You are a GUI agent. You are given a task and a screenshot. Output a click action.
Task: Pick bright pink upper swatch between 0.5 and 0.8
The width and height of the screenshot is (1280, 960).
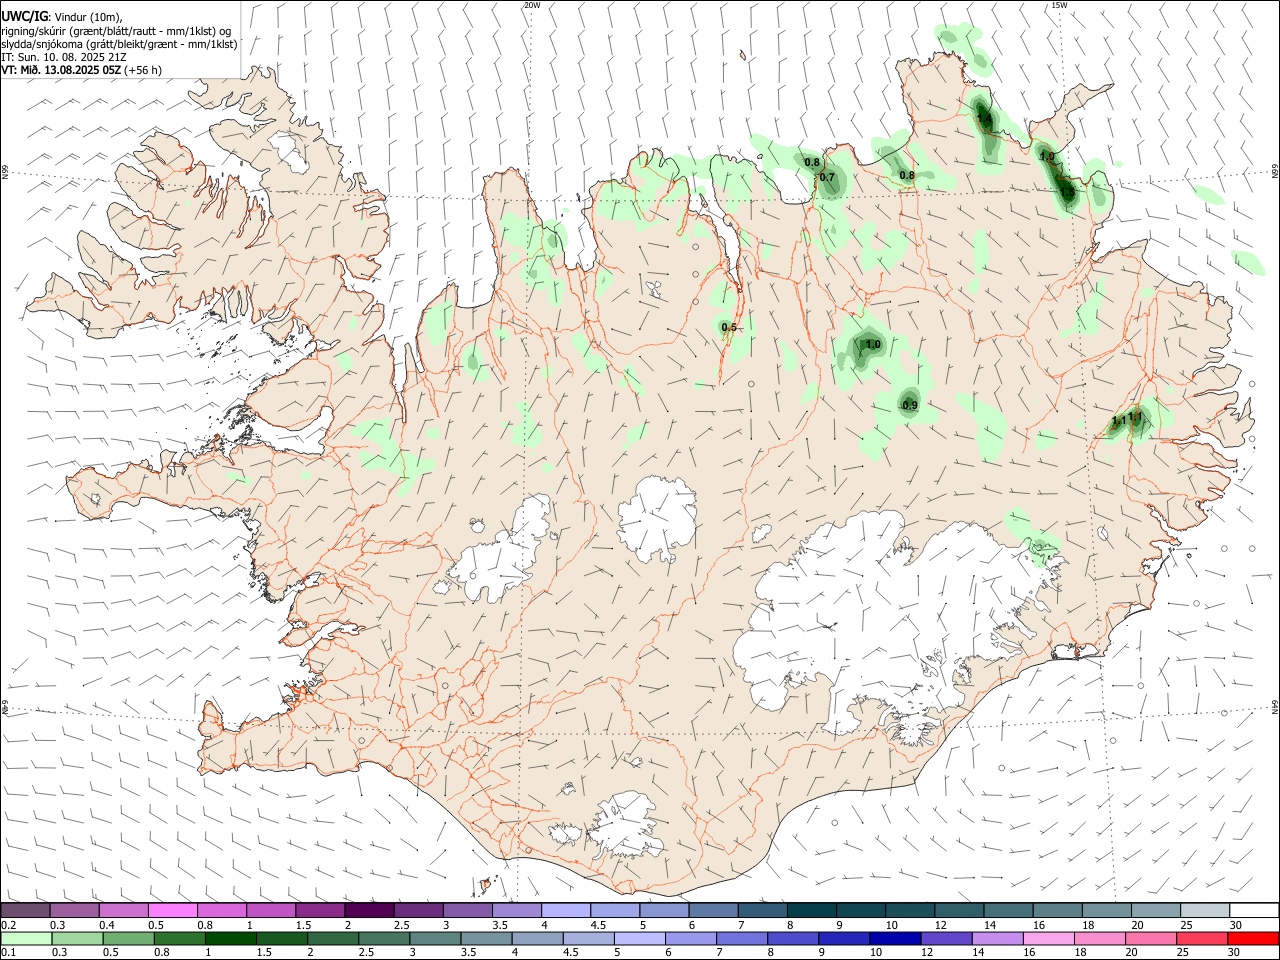[x=172, y=910]
